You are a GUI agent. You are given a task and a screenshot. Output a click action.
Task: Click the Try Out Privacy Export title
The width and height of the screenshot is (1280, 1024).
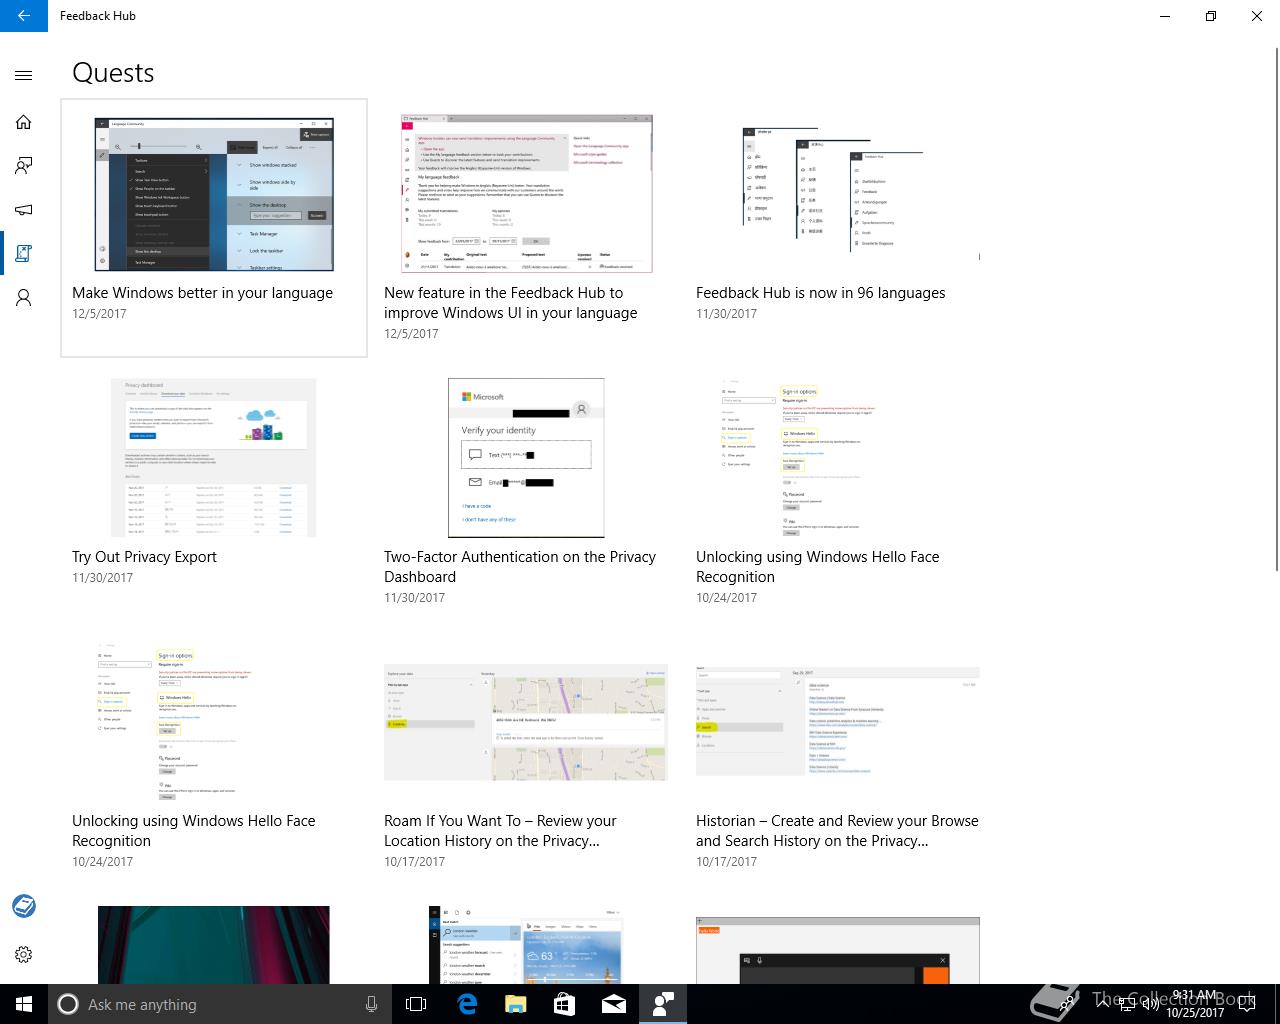[x=144, y=557]
